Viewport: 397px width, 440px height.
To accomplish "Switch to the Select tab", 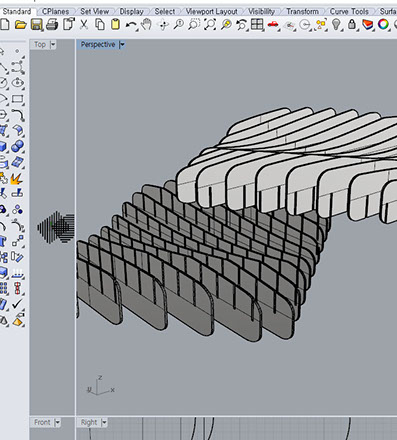I will (x=165, y=11).
